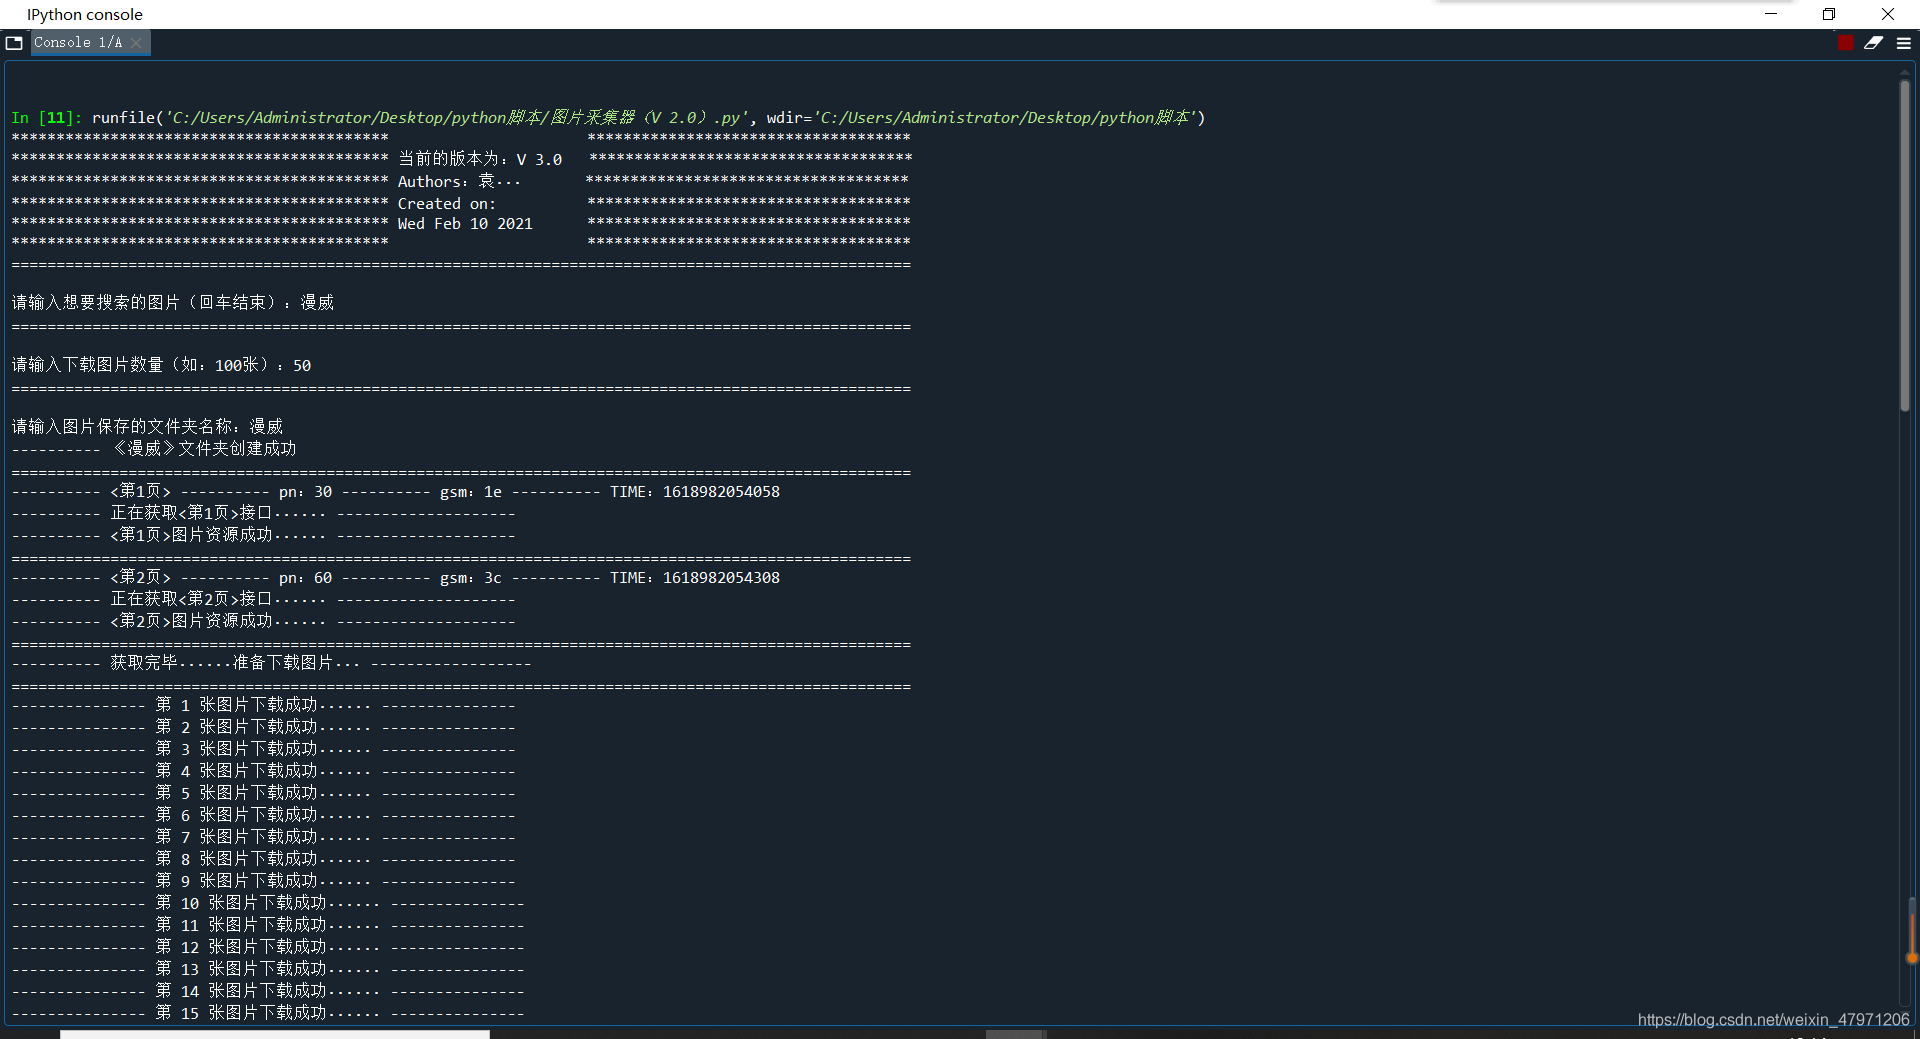This screenshot has height=1039, width=1920.
Task: Click the "《漫威》文件夹创建成功" line
Action: click(x=154, y=449)
